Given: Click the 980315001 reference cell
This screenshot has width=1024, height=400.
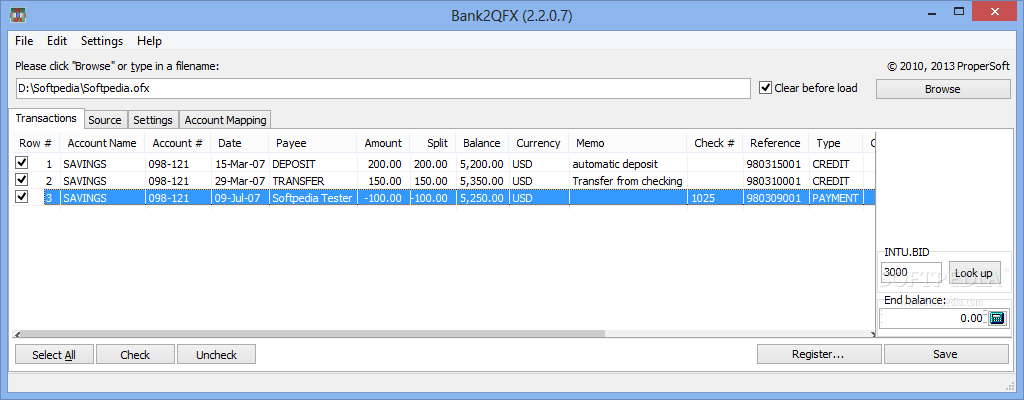Looking at the screenshot, I should point(775,163).
